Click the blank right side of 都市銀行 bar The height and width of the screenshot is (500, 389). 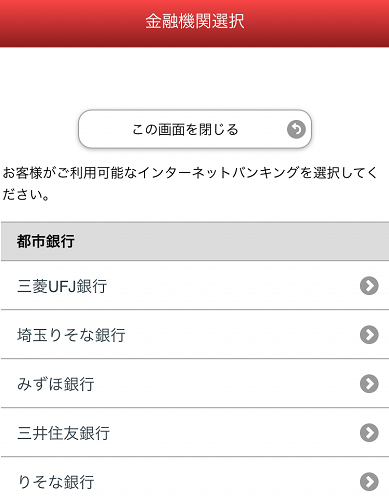tap(233, 241)
